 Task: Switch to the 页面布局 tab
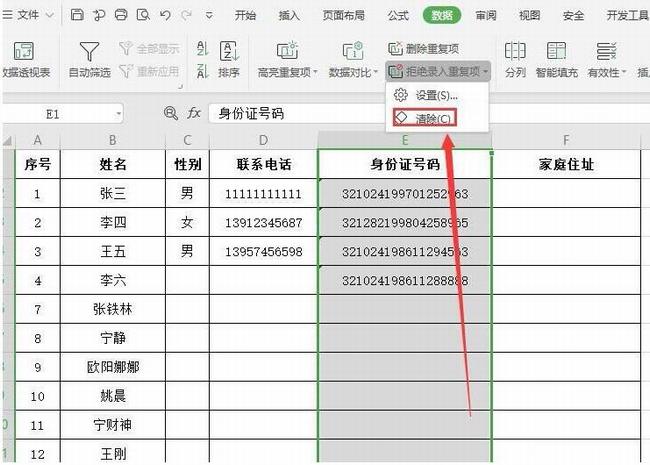[x=344, y=15]
